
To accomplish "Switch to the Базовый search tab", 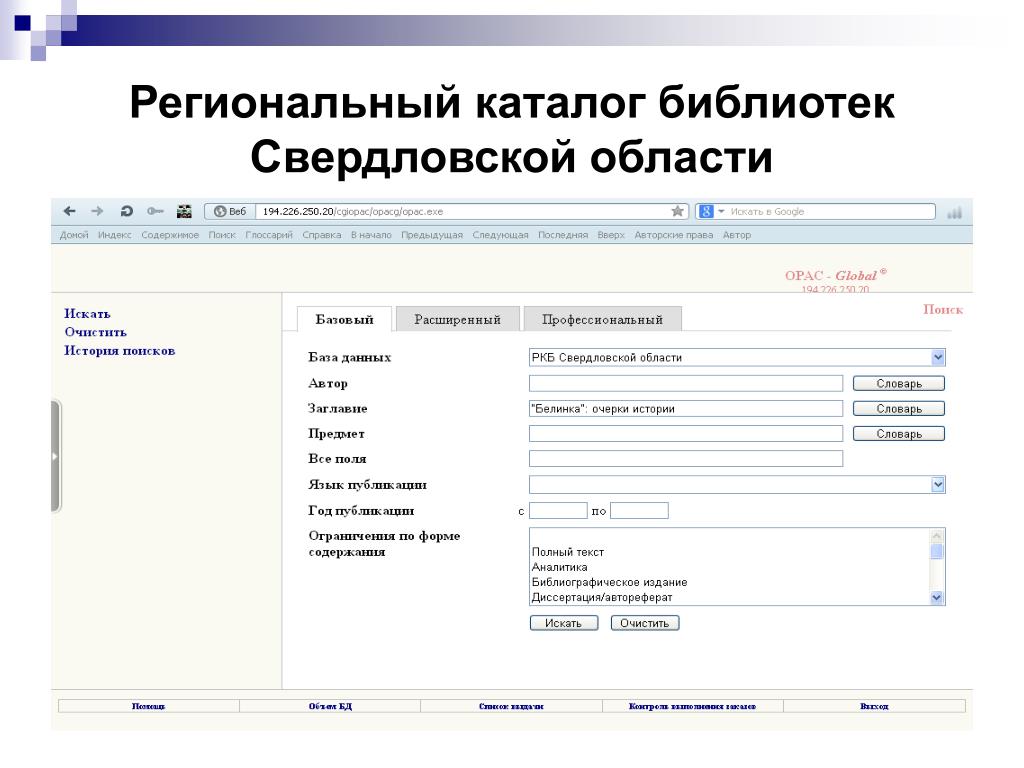I will [344, 319].
